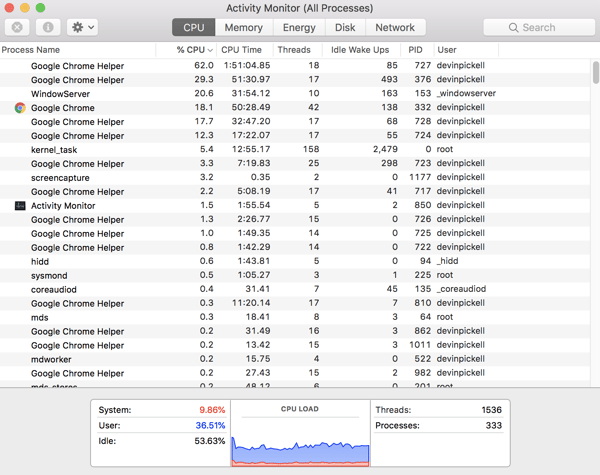
Task: Select Google Chrome Helper with PID 722
Action: tap(295, 247)
